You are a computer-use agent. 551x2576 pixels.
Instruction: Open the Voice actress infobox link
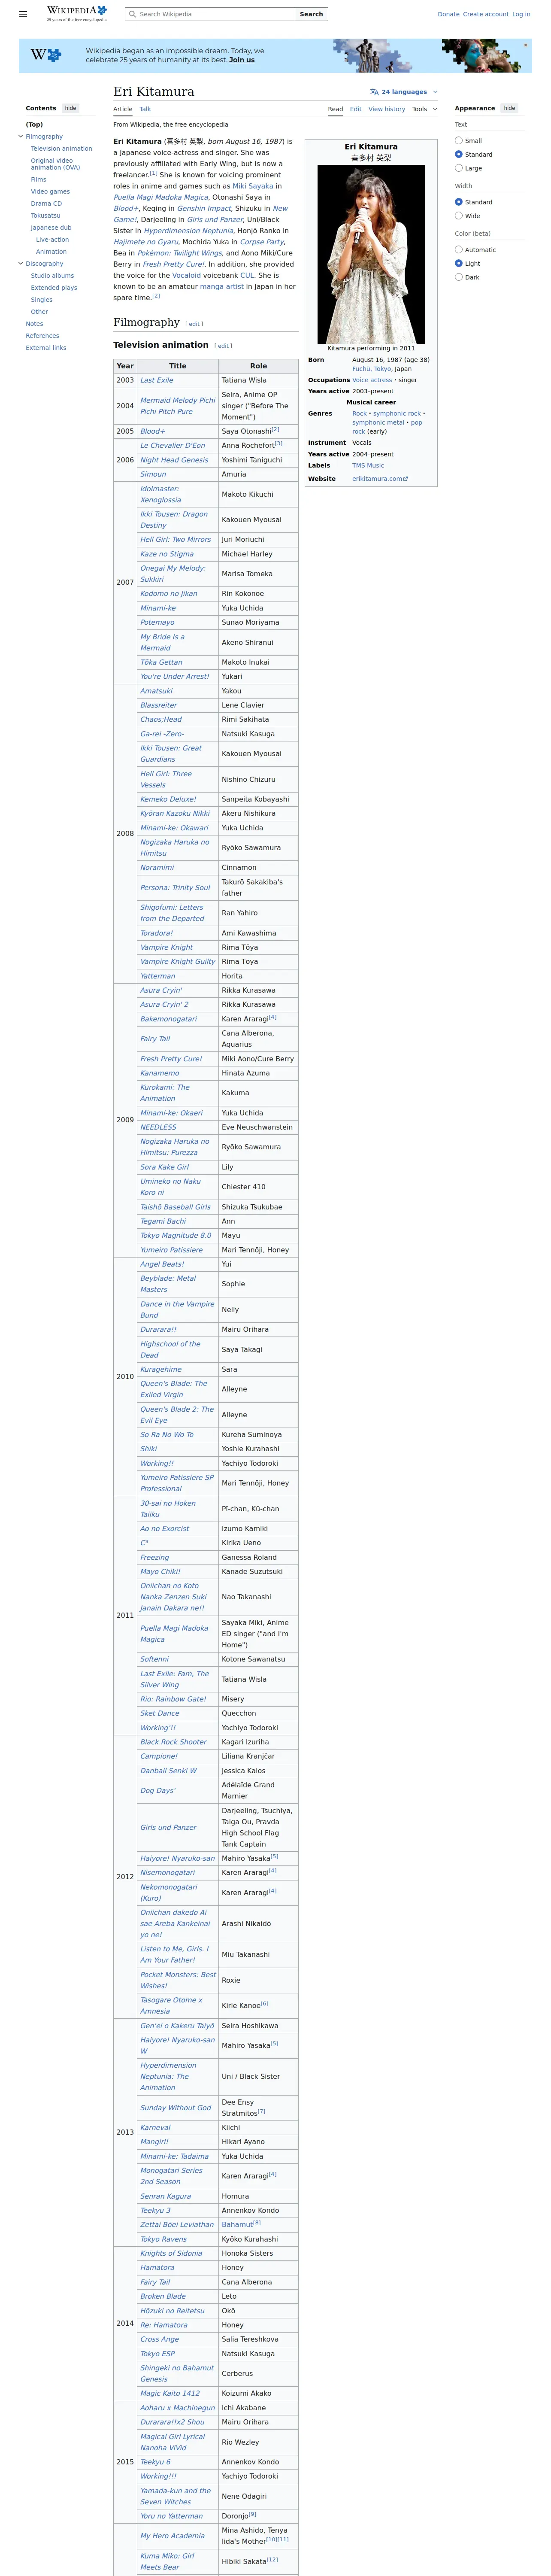[372, 380]
